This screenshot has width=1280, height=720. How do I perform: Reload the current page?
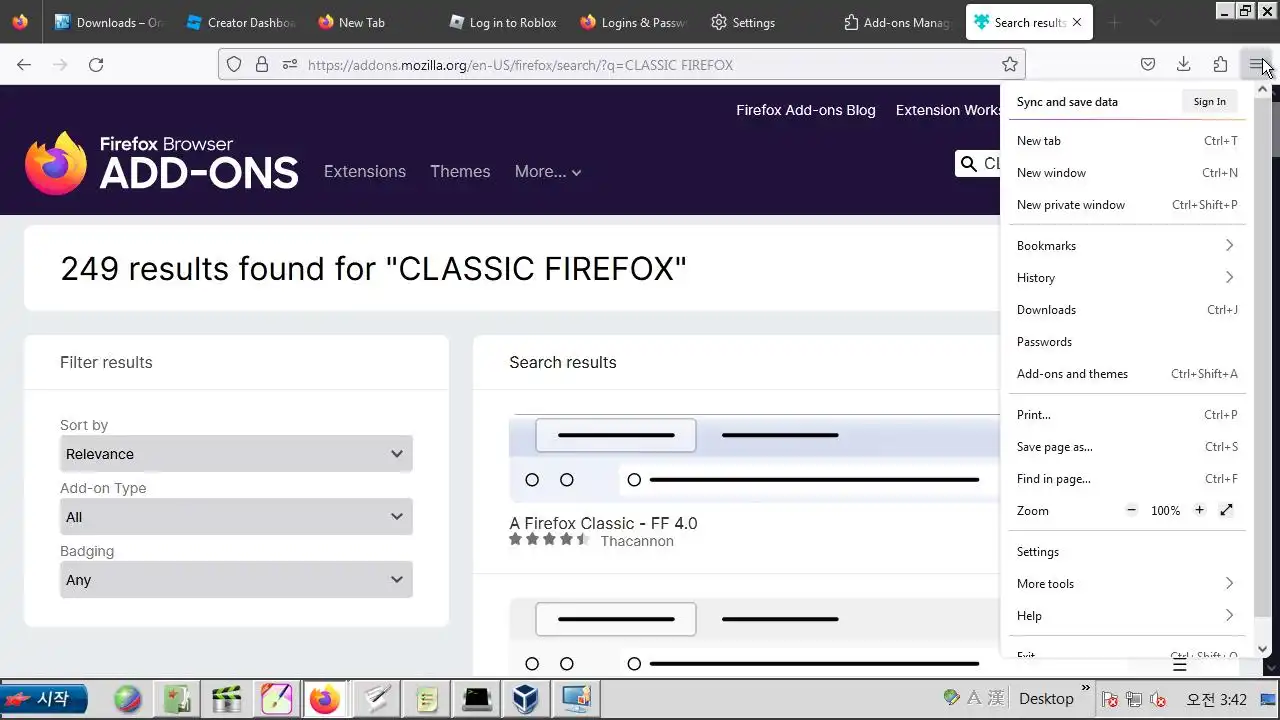[x=96, y=64]
